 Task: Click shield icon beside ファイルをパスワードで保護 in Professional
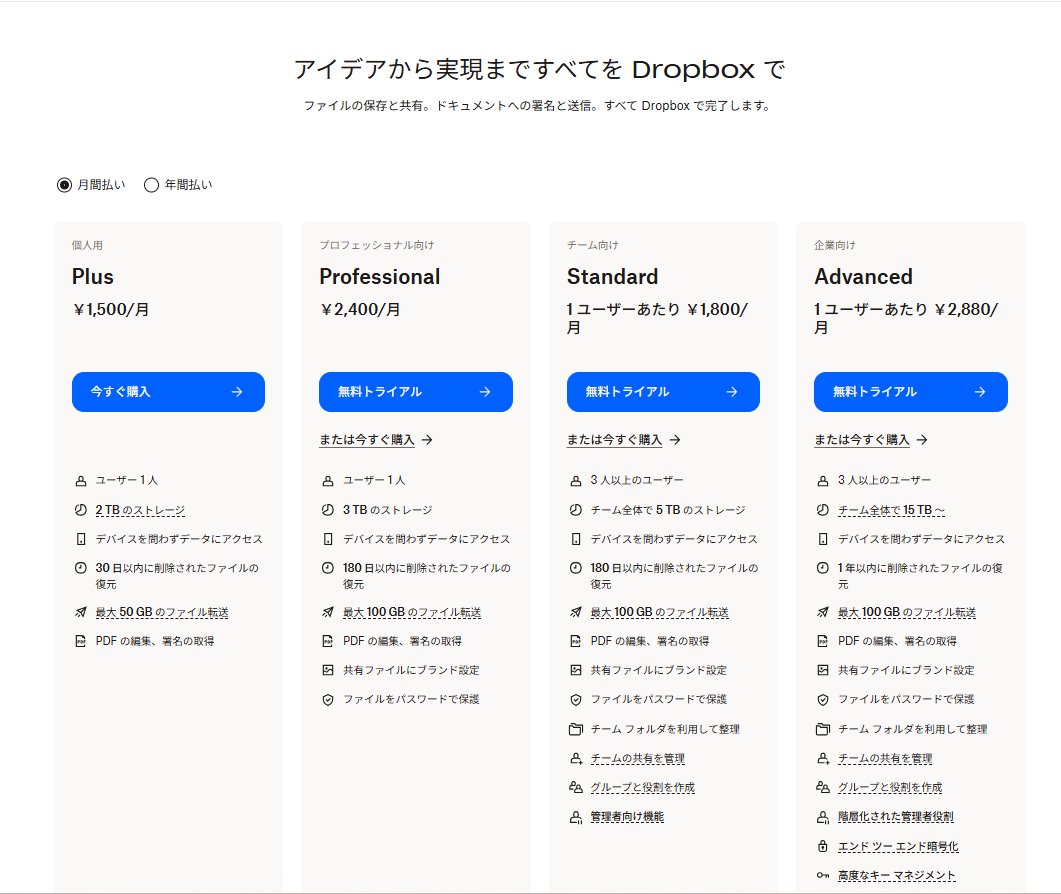click(328, 700)
